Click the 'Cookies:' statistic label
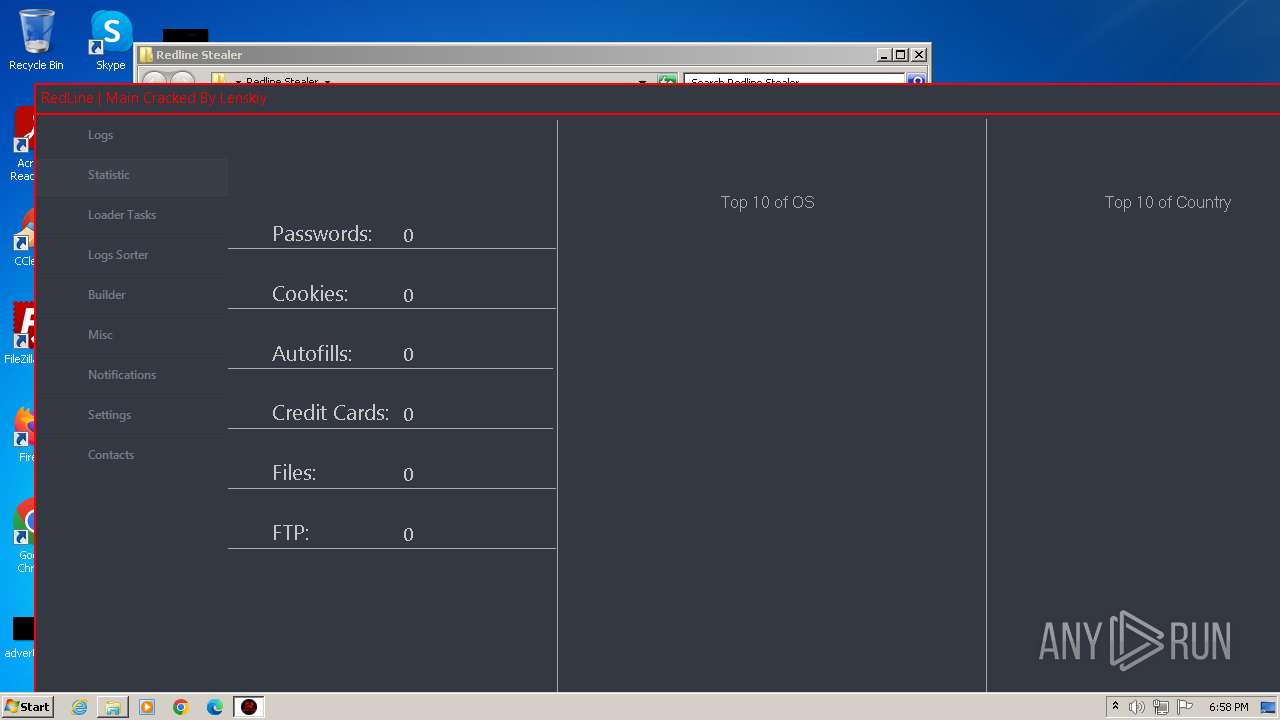This screenshot has height=720, width=1280. coord(310,294)
